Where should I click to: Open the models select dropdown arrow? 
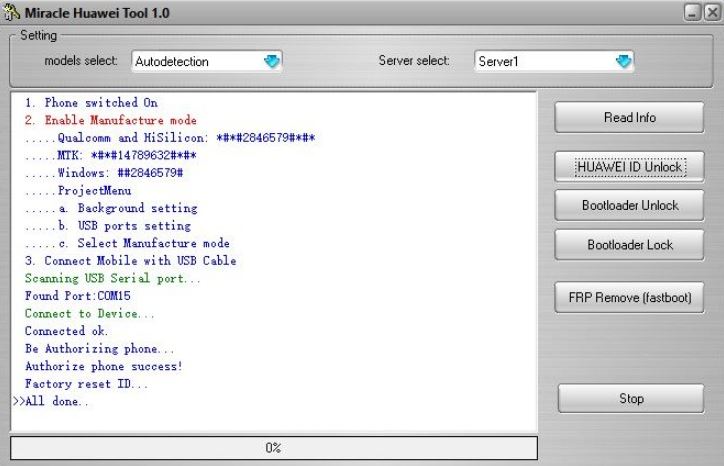(272, 61)
